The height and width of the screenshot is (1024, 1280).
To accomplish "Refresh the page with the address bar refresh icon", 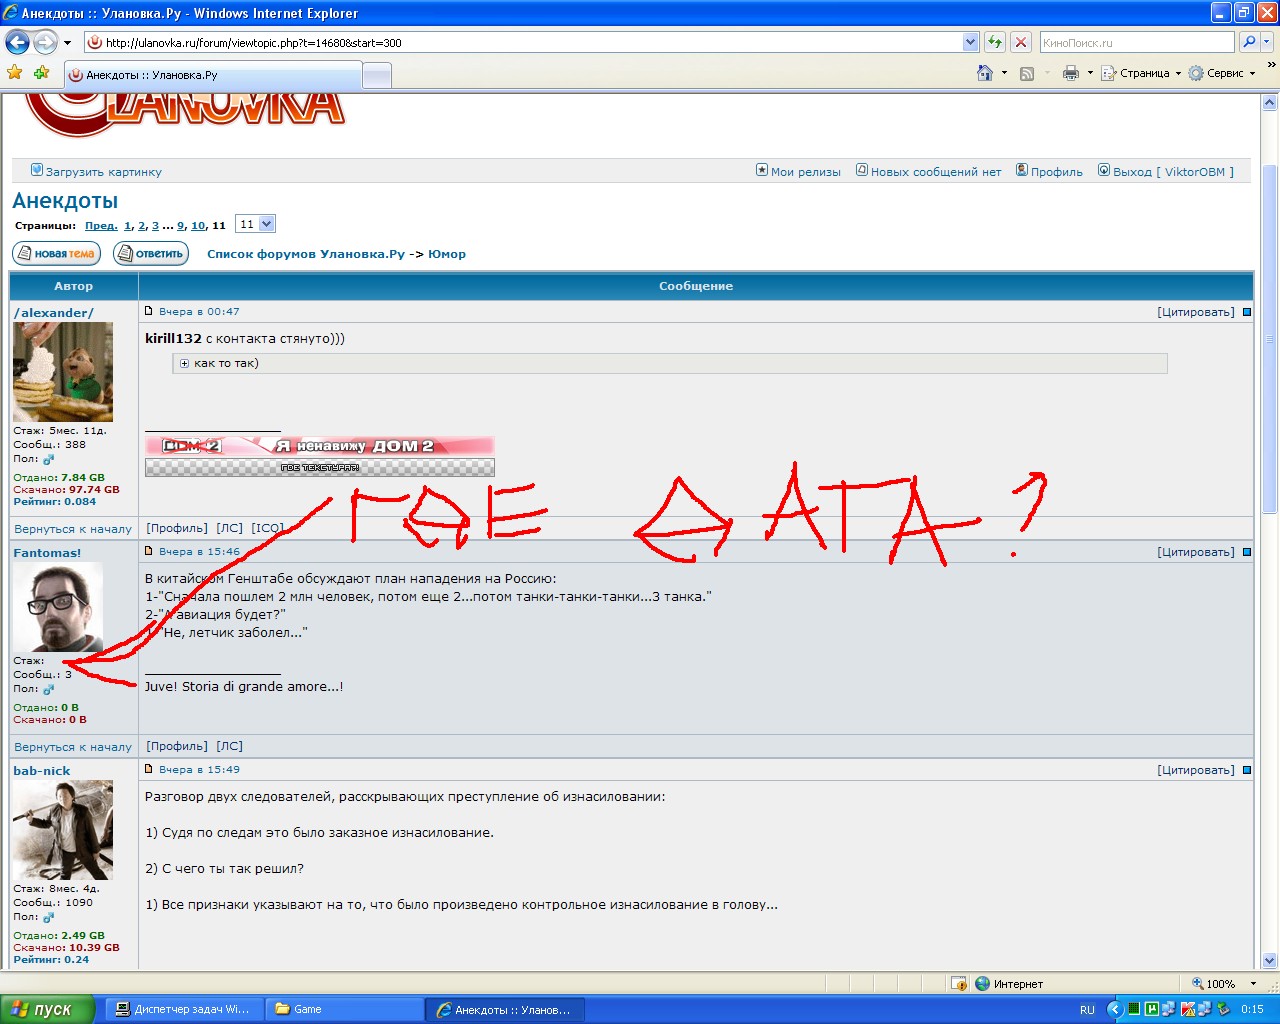I will 994,42.
